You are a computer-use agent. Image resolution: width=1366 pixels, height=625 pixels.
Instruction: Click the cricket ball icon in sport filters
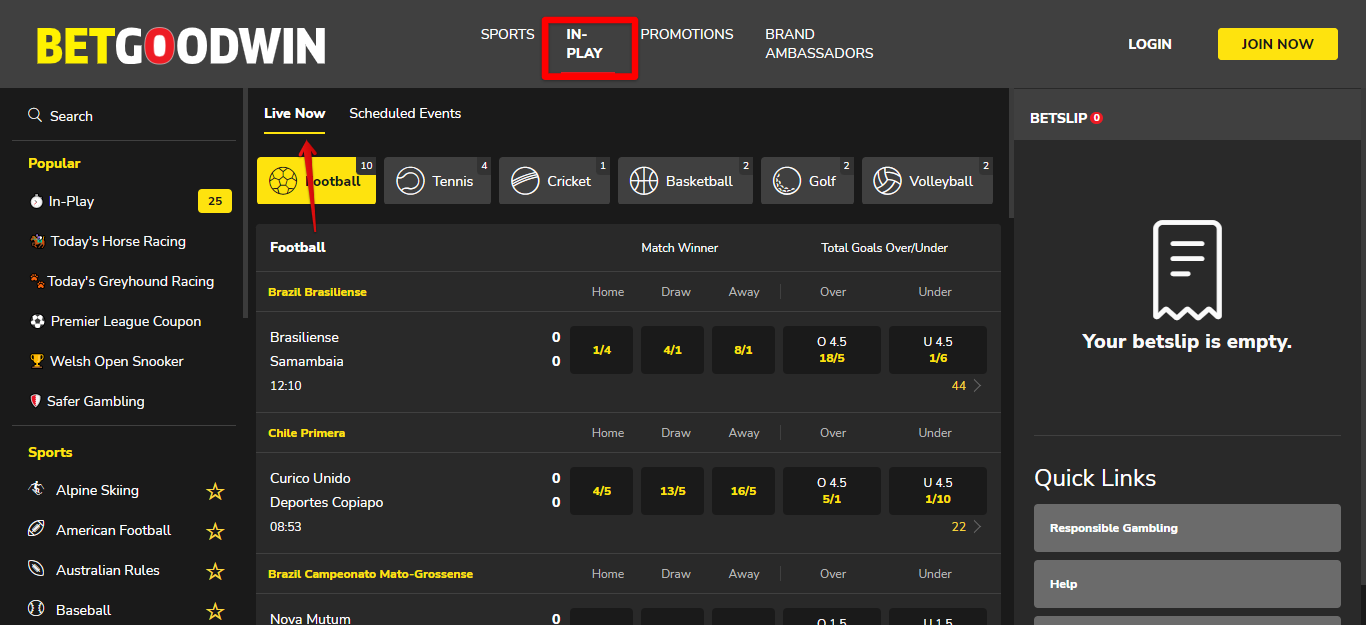(x=525, y=181)
